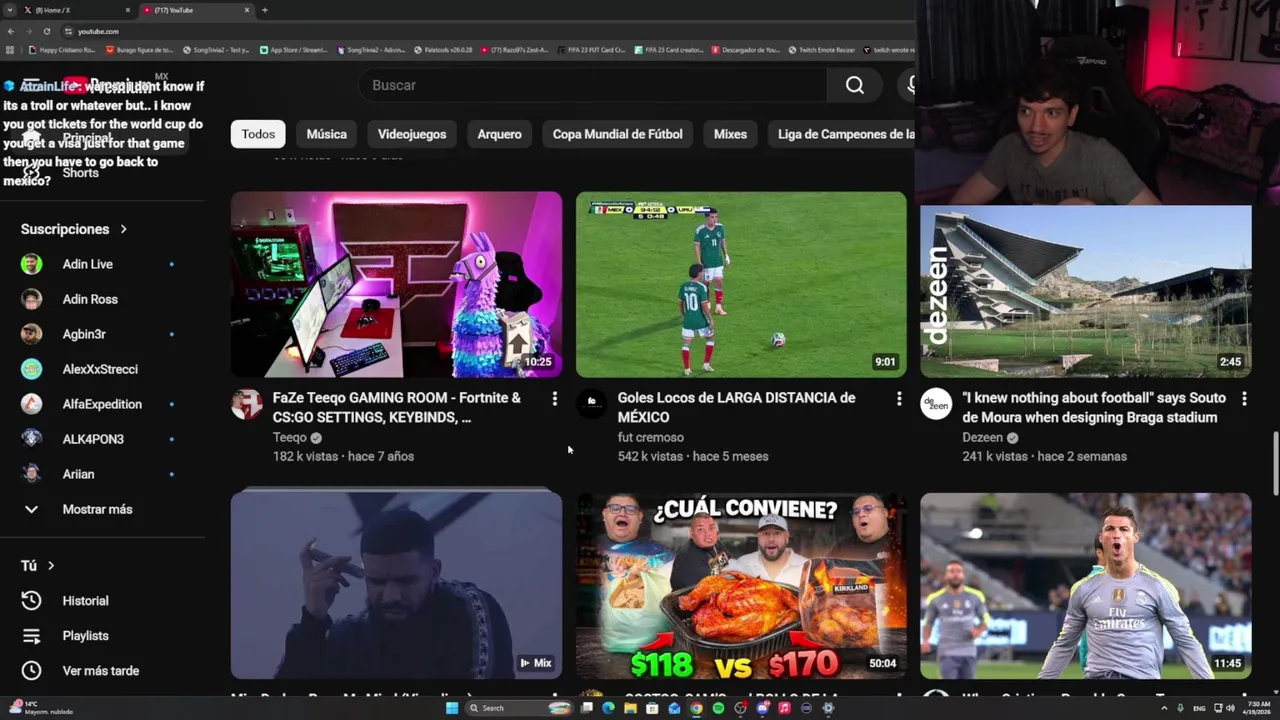Image resolution: width=1280 pixels, height=720 pixels.
Task: Expand the Suscripciones section chevron
Action: click(x=123, y=230)
